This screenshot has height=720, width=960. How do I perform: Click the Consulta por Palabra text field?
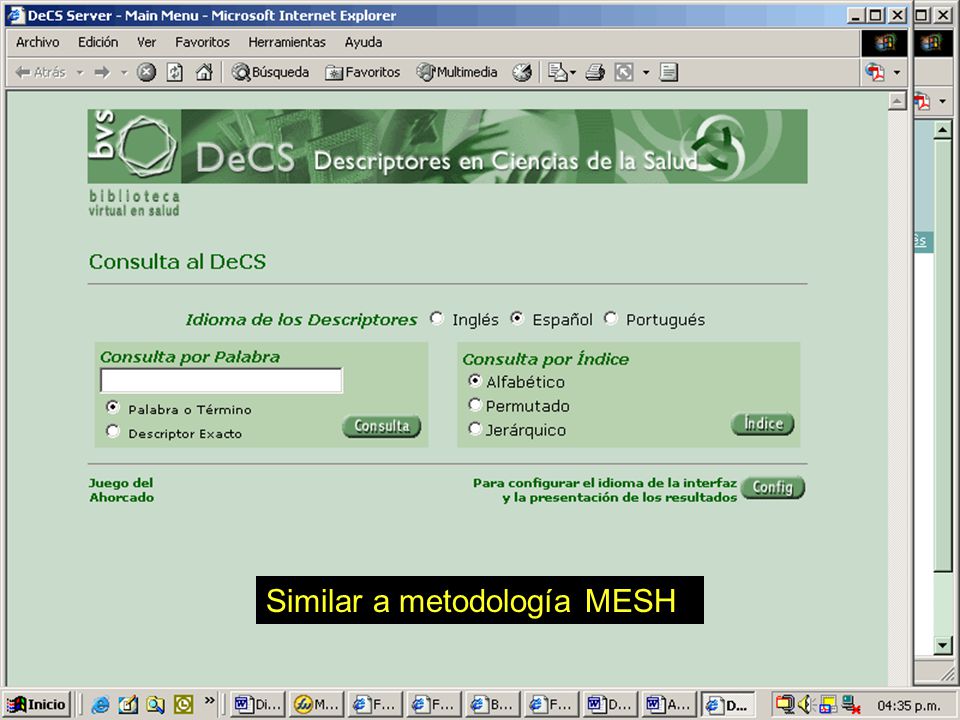click(221, 380)
